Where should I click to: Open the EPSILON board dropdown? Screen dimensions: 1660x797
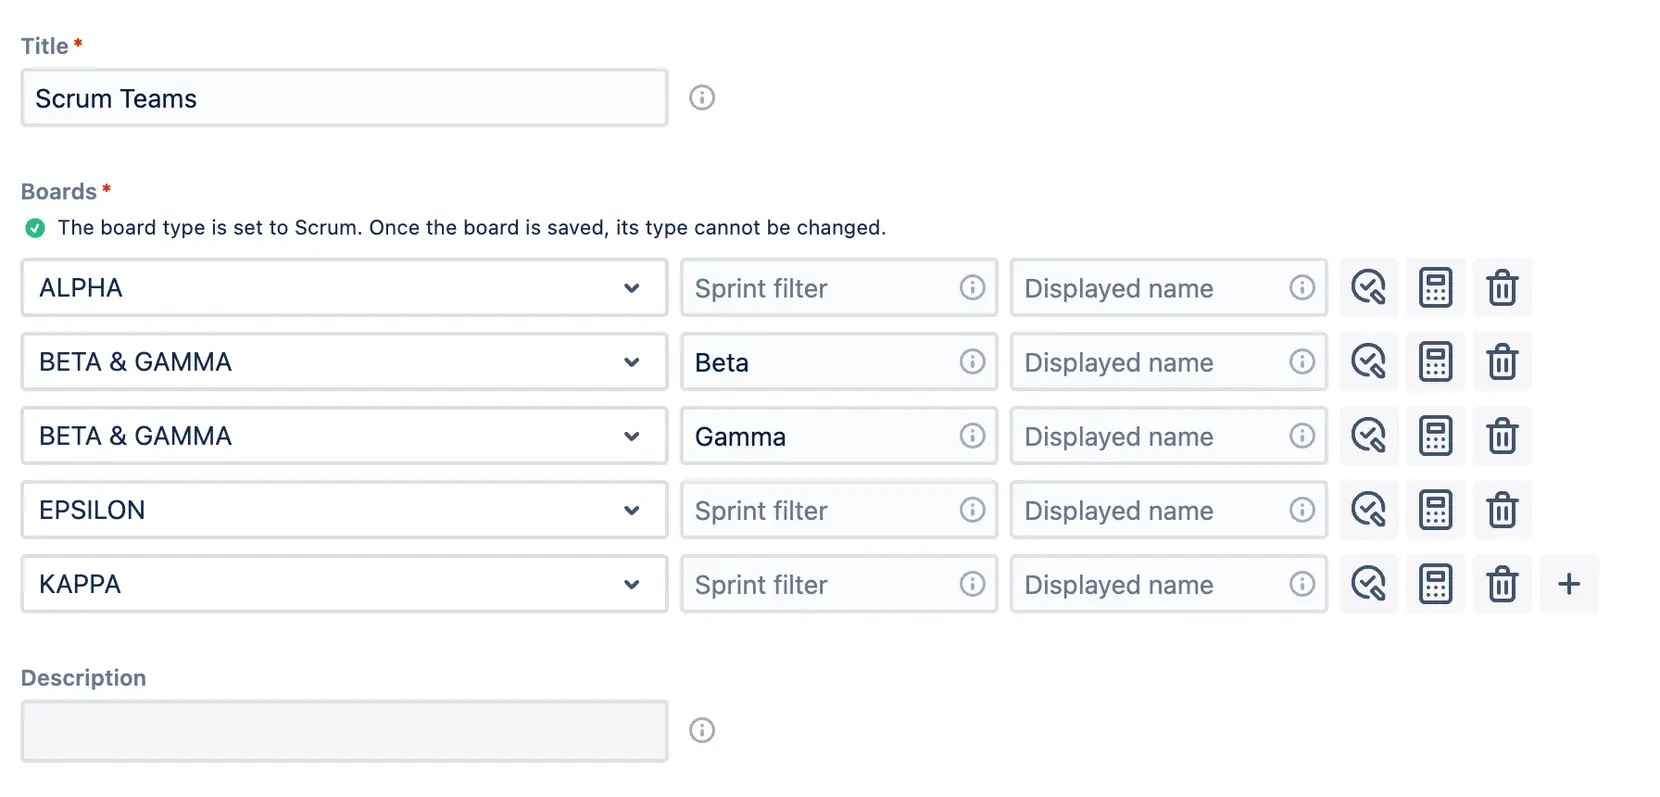pos(344,510)
